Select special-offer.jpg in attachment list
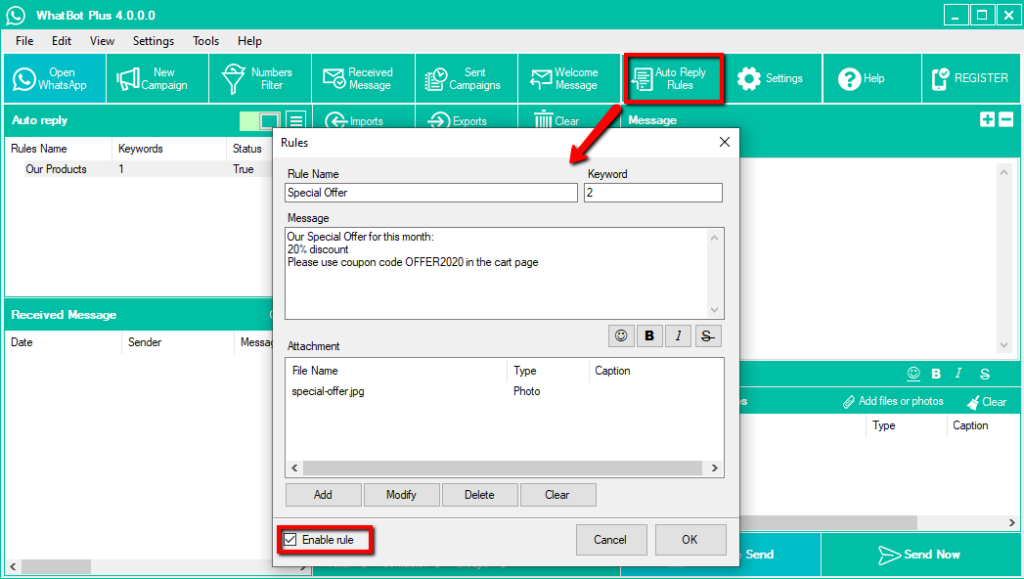Image resolution: width=1024 pixels, height=579 pixels. [x=328, y=391]
